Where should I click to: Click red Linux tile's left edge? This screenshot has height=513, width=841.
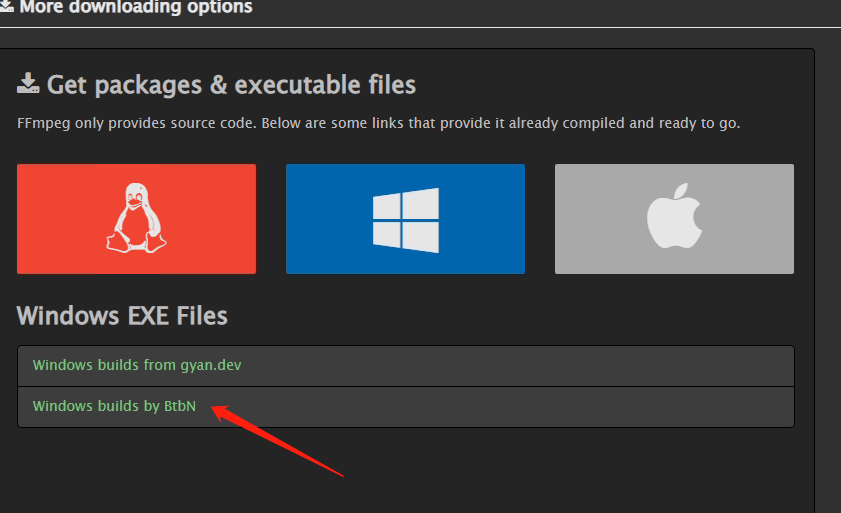tap(22, 218)
